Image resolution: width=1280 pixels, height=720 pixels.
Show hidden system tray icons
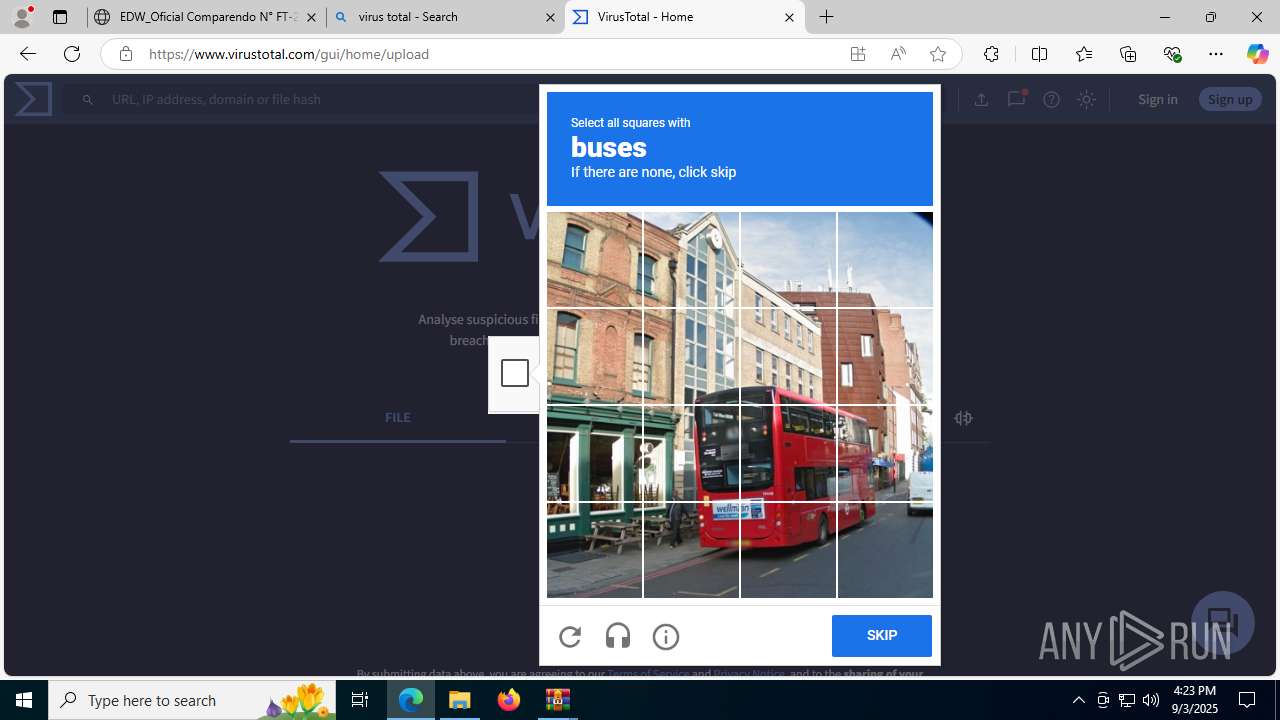click(1078, 700)
